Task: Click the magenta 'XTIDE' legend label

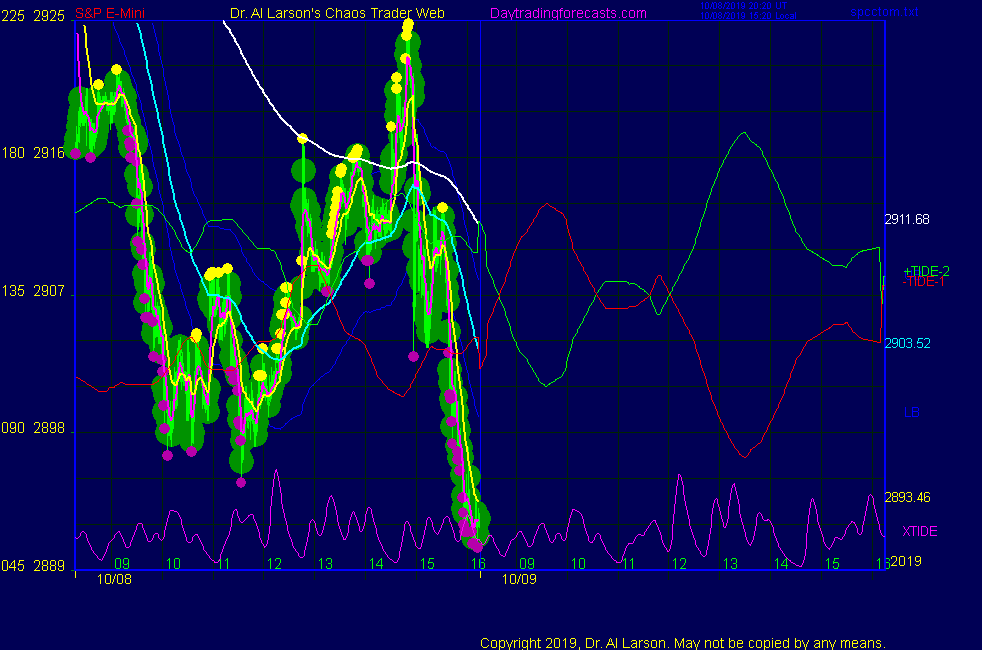Action: (x=920, y=531)
